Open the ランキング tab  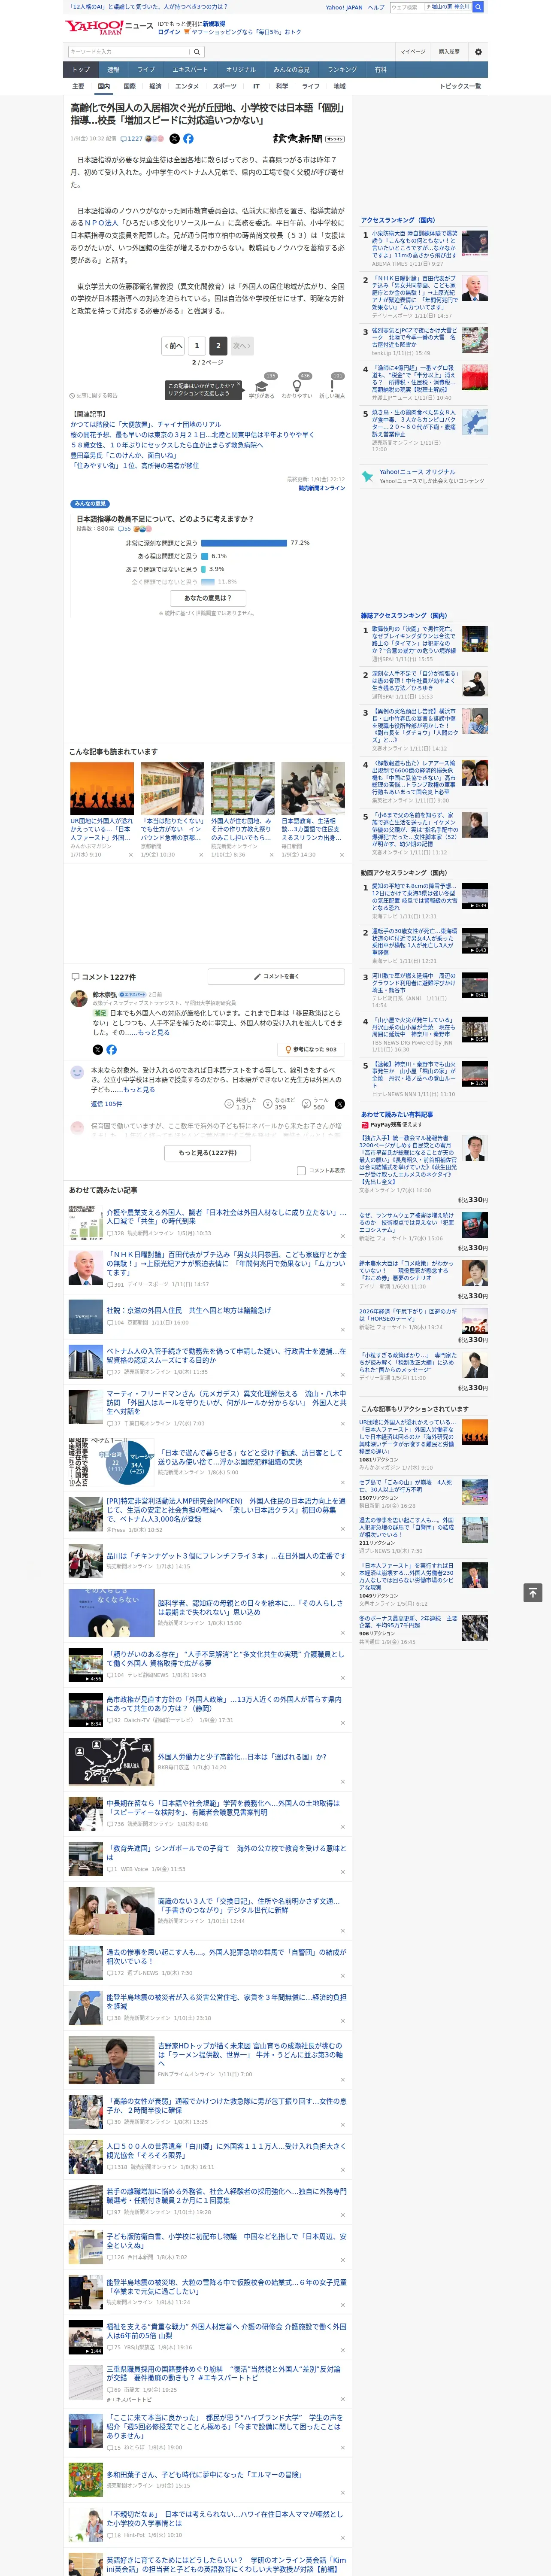[x=342, y=69]
